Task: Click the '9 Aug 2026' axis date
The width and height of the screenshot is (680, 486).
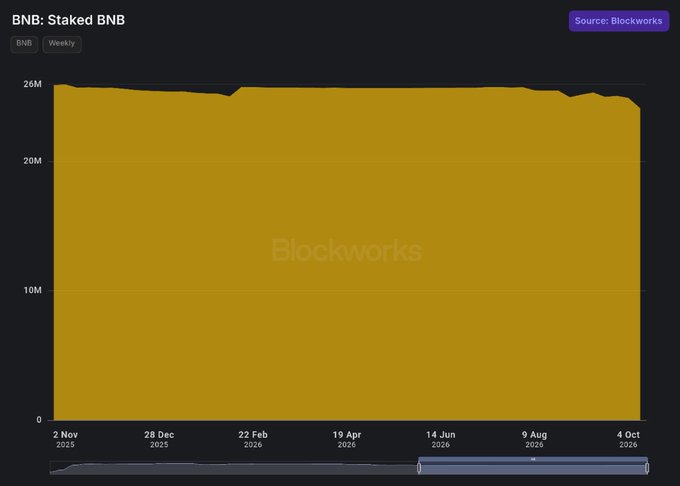Action: click(534, 439)
